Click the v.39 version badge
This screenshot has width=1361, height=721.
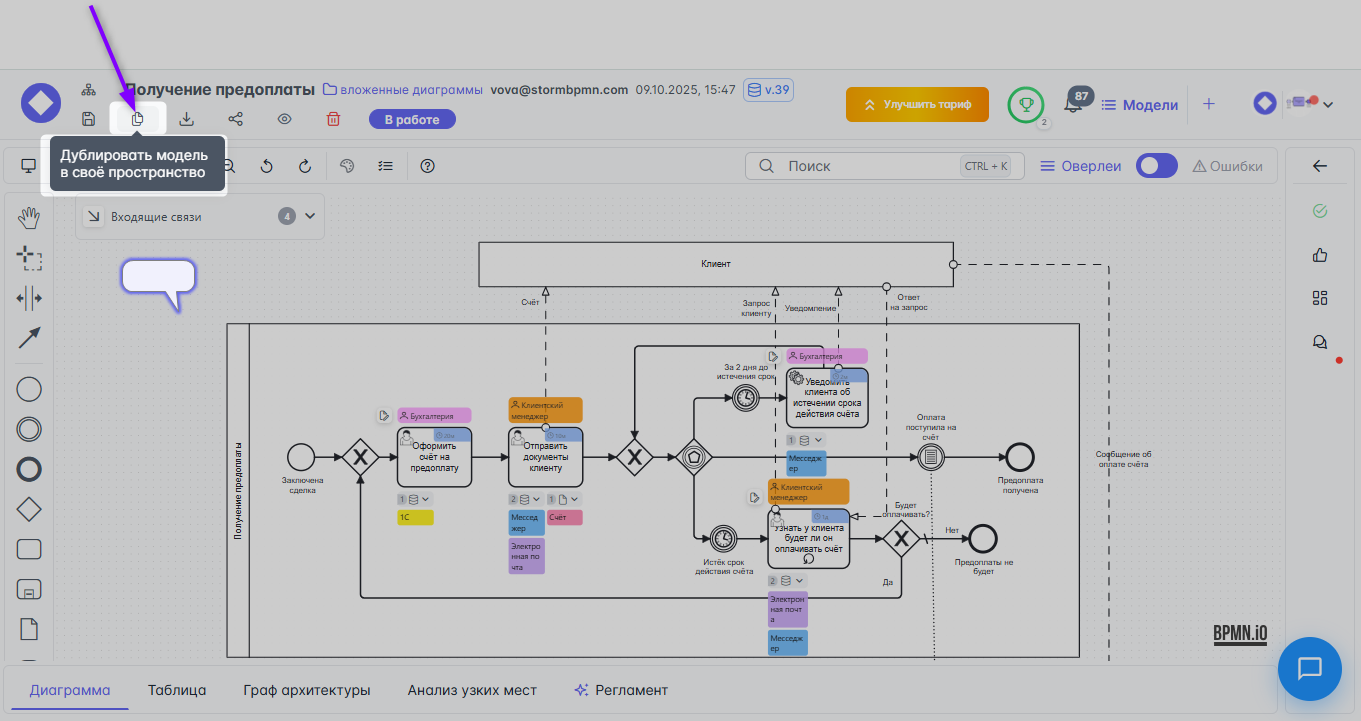coord(769,90)
